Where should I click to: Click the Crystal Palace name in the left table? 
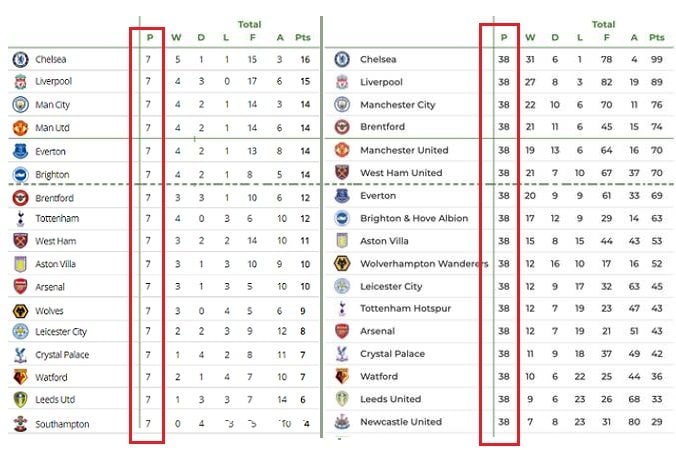62,355
